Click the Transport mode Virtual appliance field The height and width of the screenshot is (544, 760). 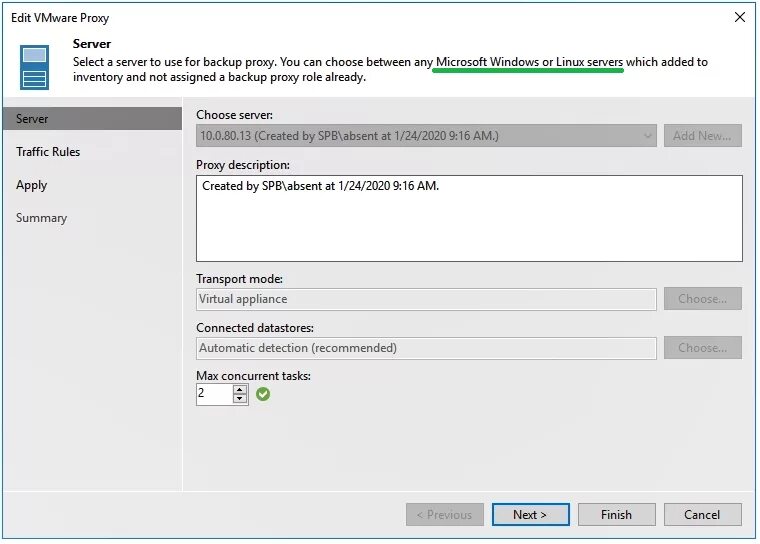click(x=426, y=299)
